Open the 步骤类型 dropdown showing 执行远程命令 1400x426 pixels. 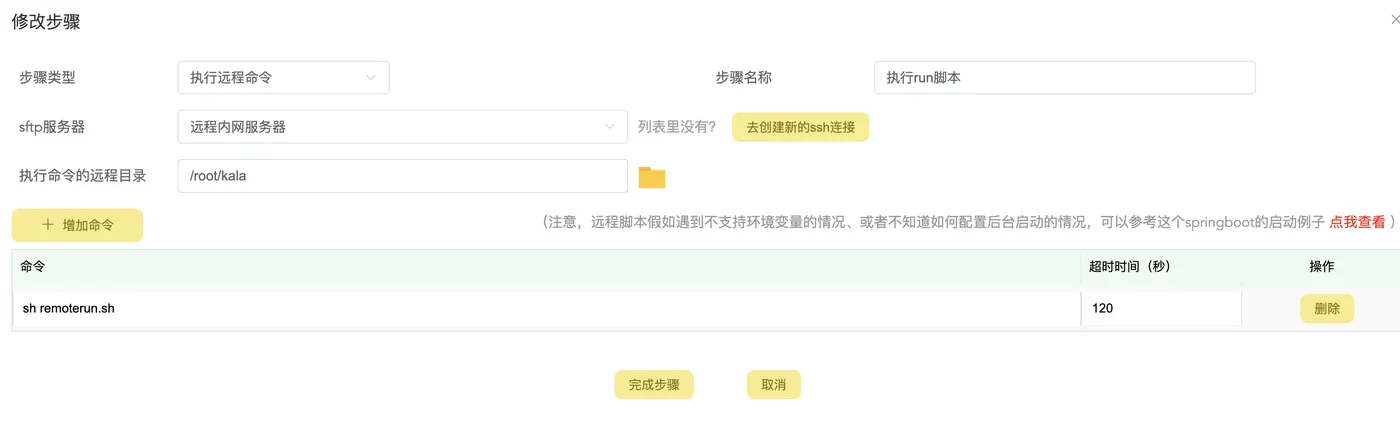pyautogui.click(x=283, y=77)
